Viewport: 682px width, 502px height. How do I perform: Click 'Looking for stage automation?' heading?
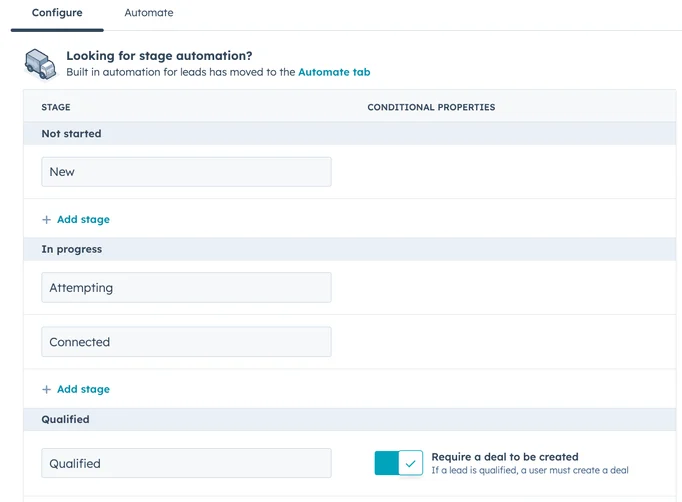[159, 56]
